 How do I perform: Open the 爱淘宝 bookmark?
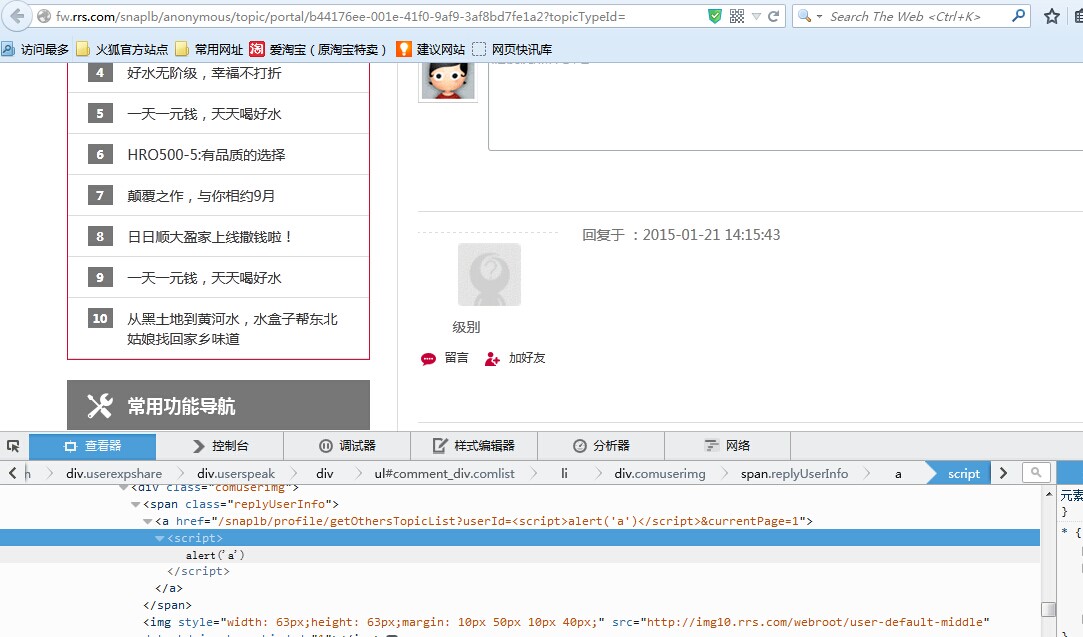pyautogui.click(x=319, y=49)
